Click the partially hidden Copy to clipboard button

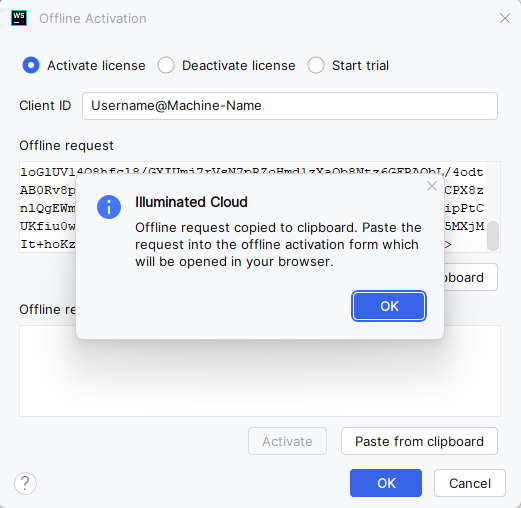click(x=471, y=277)
